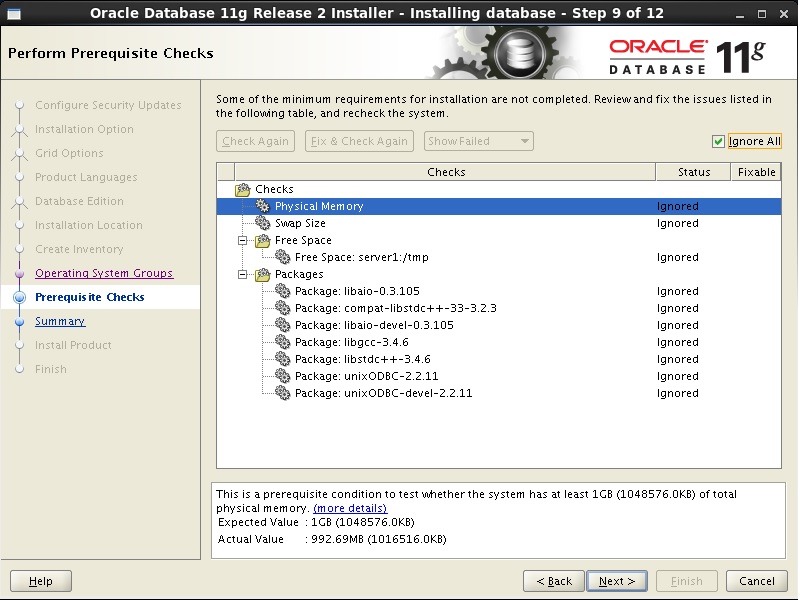Click gear icon for libgcc-3.4.6 package
The height and width of the screenshot is (600, 800).
tap(283, 342)
